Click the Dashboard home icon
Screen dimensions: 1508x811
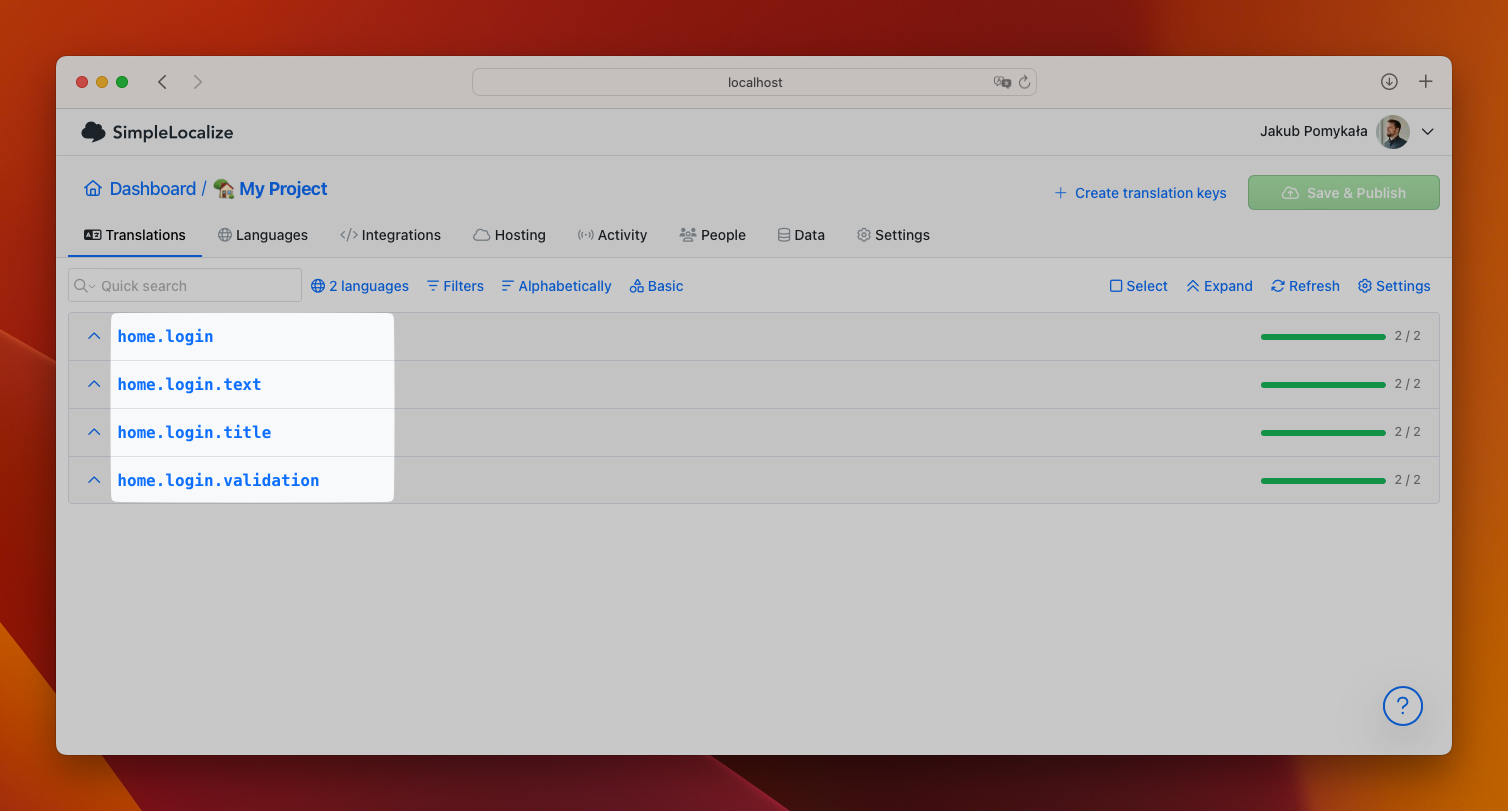pyautogui.click(x=93, y=189)
